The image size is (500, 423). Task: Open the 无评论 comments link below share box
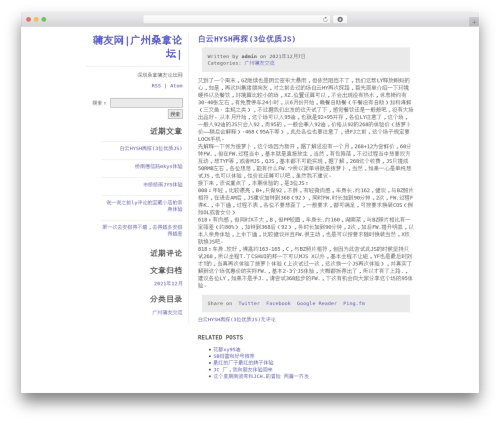pyautogui.click(x=237, y=319)
